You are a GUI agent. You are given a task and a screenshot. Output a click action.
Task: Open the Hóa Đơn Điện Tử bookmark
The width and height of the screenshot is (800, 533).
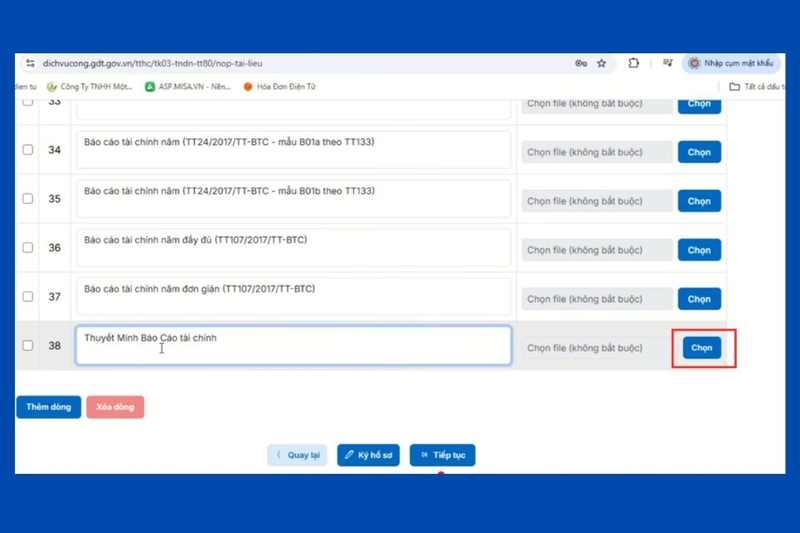click(280, 87)
